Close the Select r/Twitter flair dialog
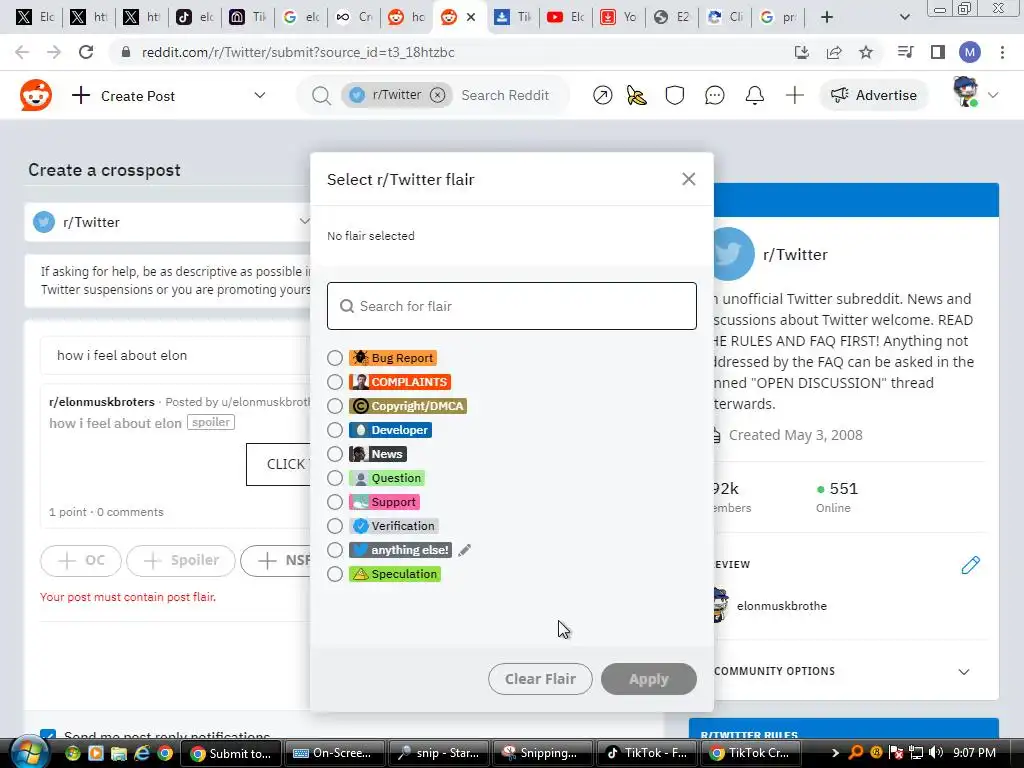Viewport: 1024px width, 768px height. (x=688, y=179)
